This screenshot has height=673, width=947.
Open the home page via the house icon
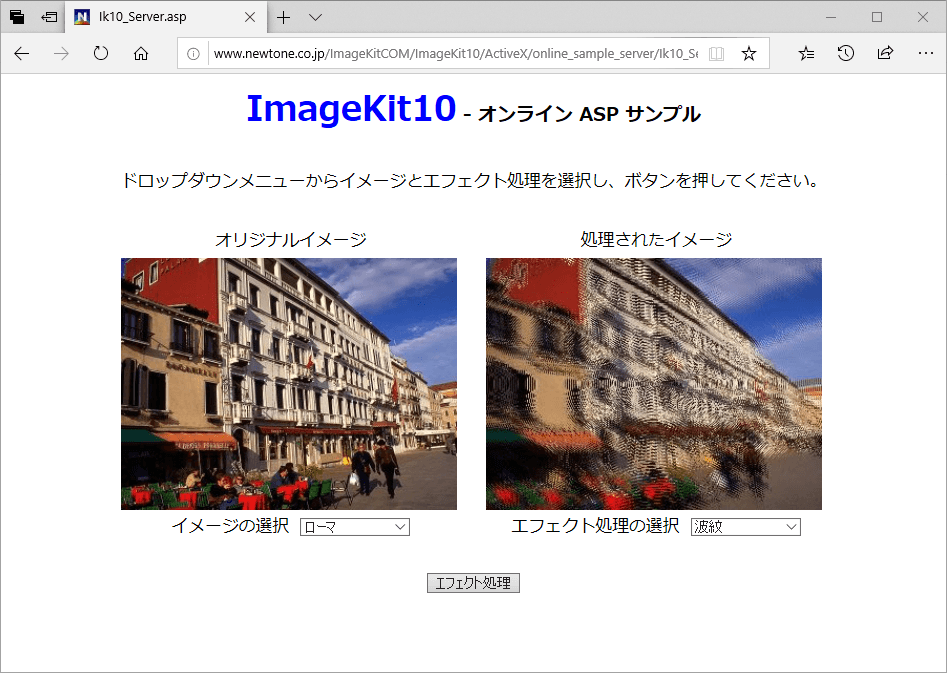tap(141, 54)
